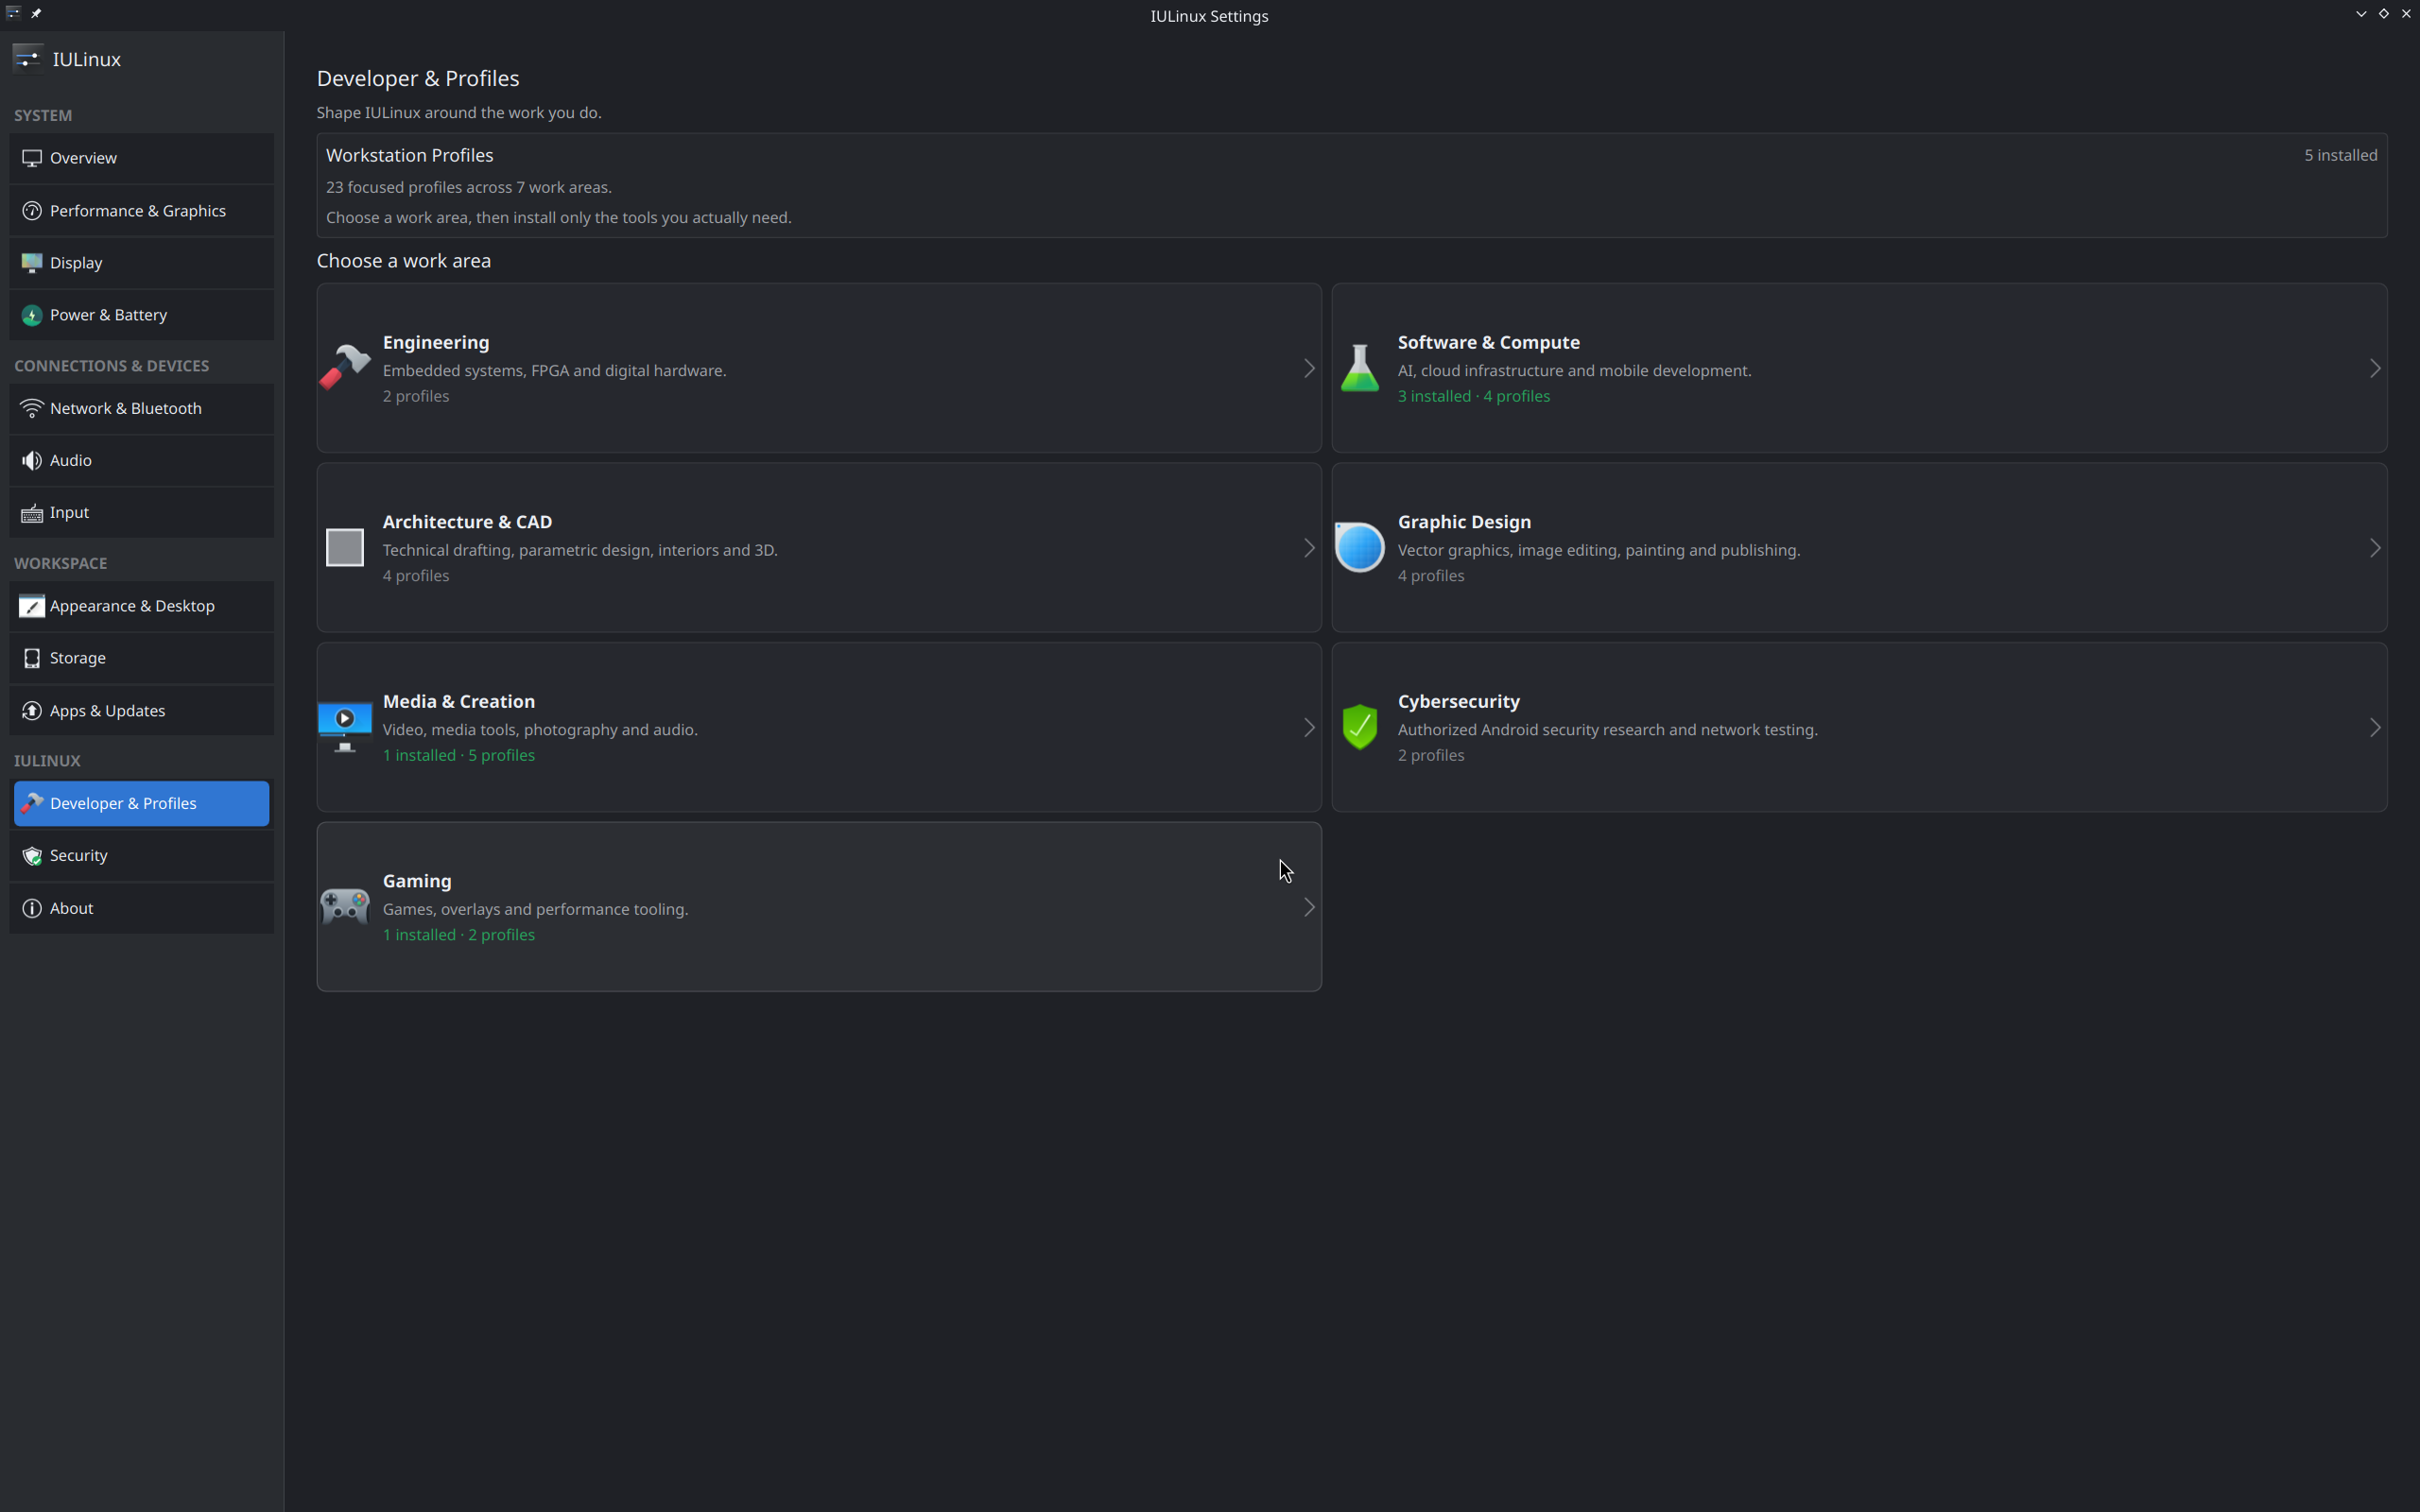Click the window menu icon in title bar
Image resolution: width=2420 pixels, height=1512 pixels.
[13, 13]
